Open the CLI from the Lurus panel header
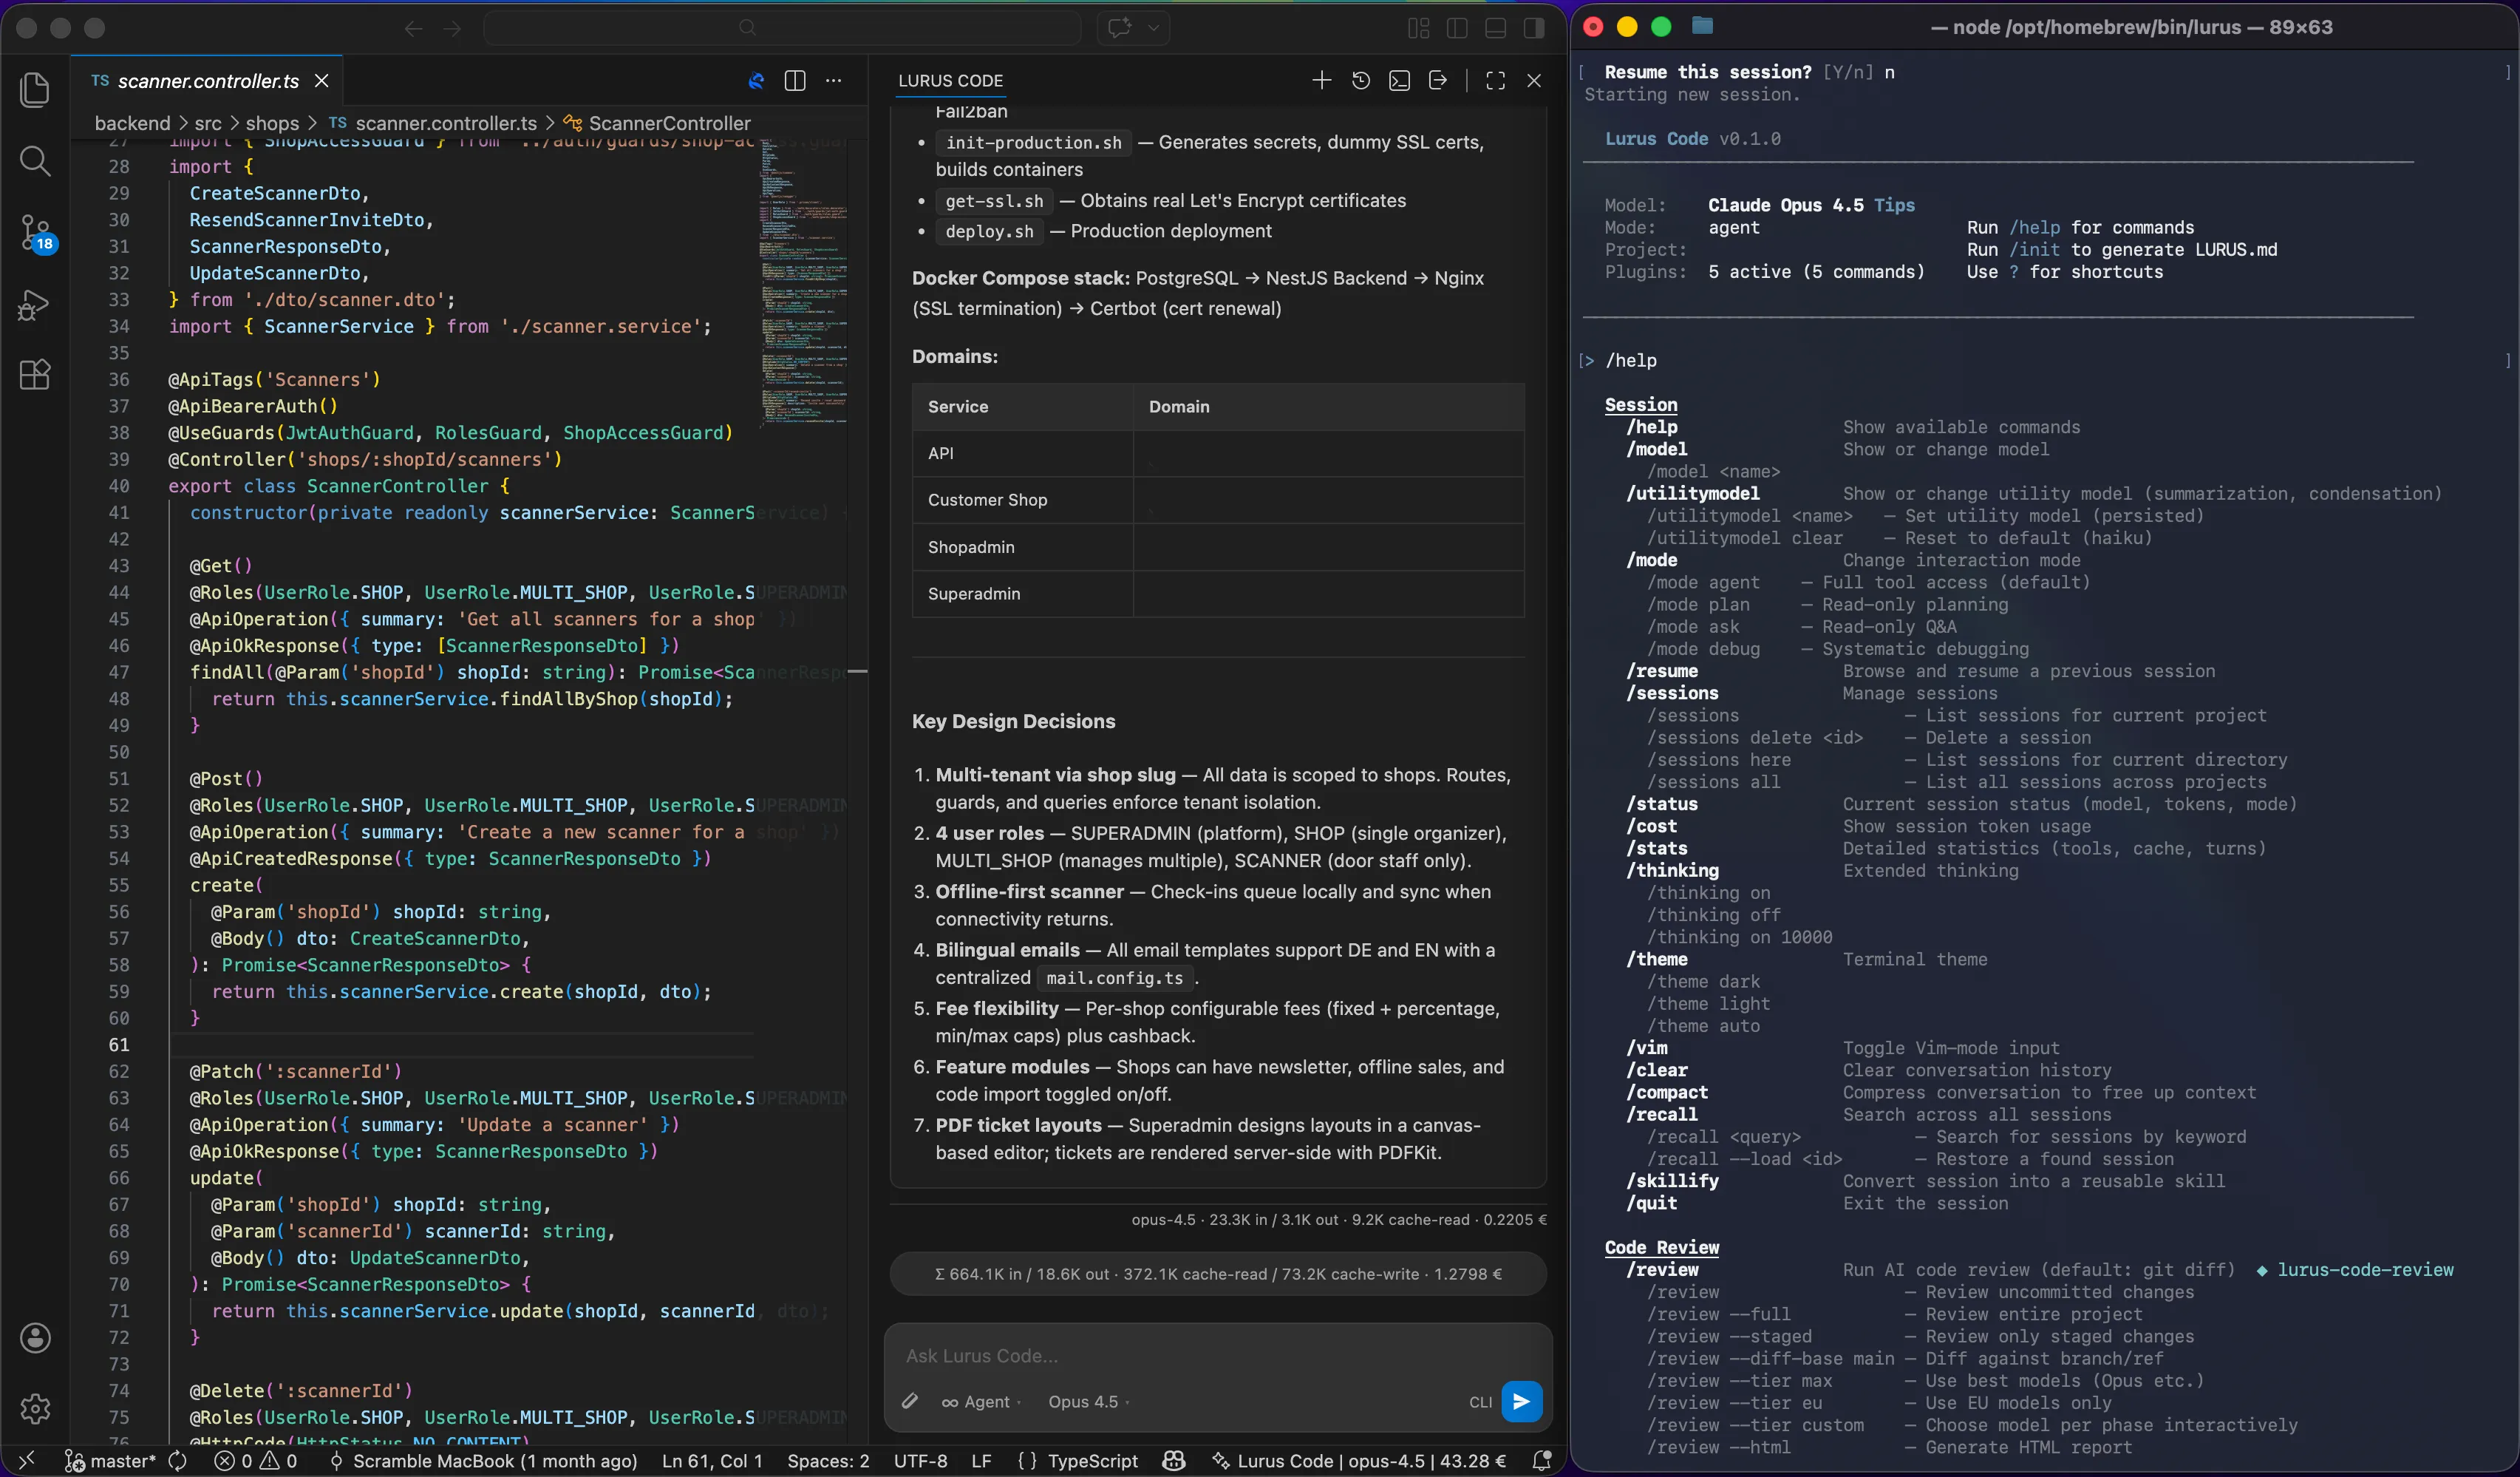Image resolution: width=2520 pixels, height=1477 pixels. pos(1399,80)
